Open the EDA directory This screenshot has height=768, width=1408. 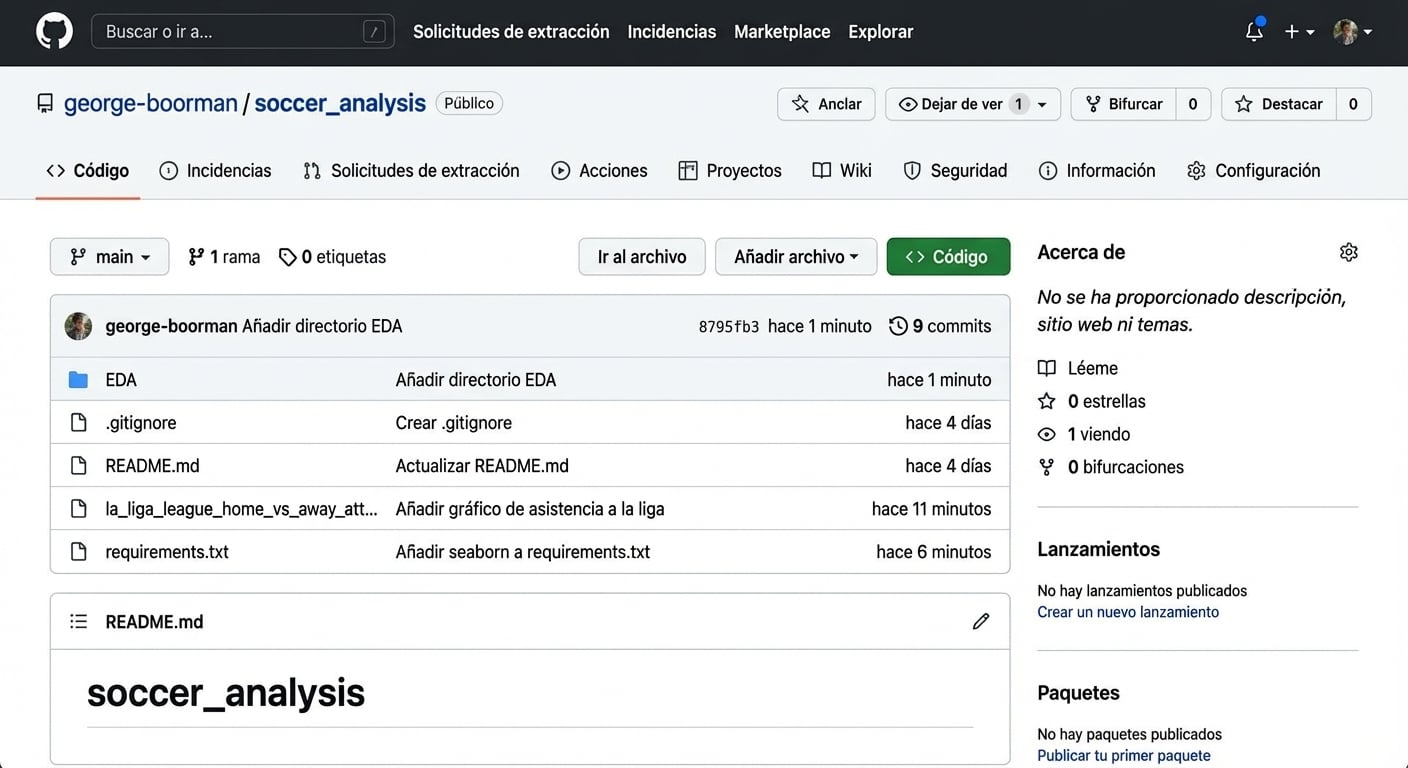pos(121,380)
